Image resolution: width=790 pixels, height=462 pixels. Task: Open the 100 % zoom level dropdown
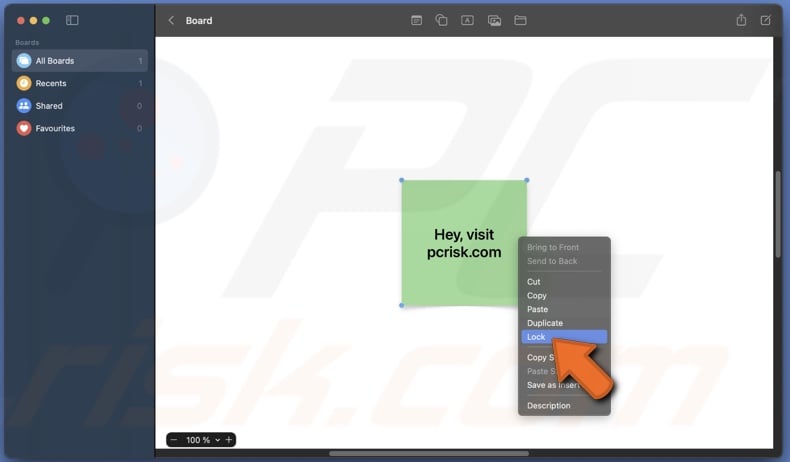203,440
